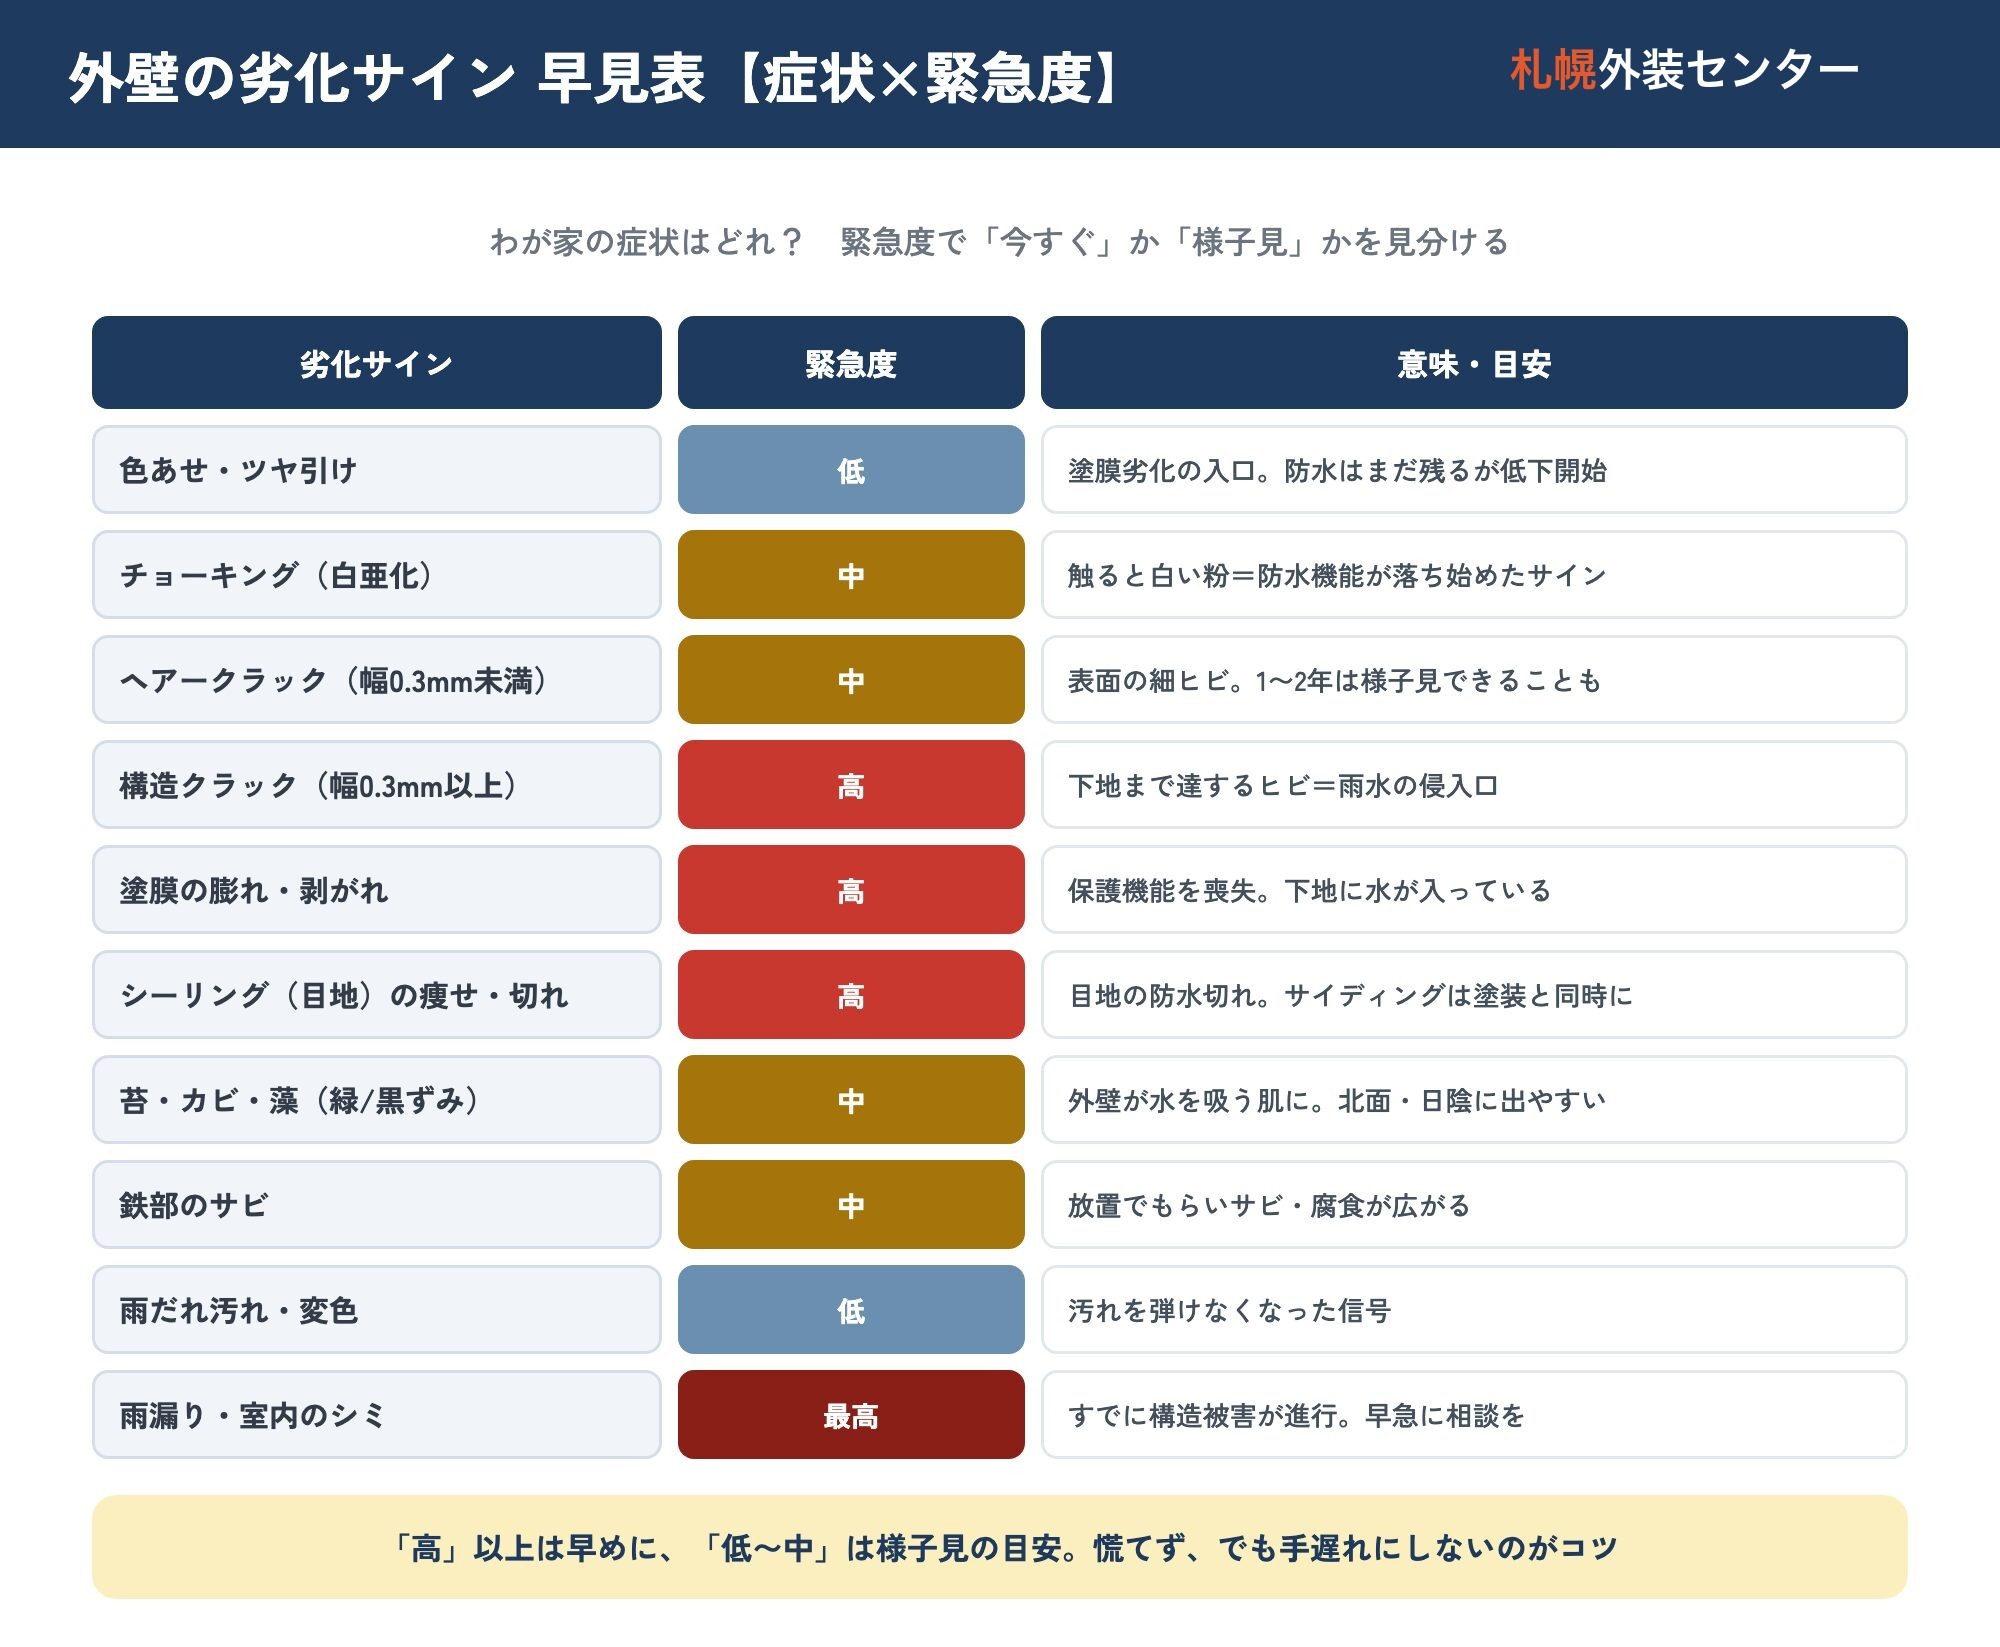Click the text 下地まで達するヒビ＝雨水の侵入口
Screen dimensions: 2000x1647
tap(1283, 786)
